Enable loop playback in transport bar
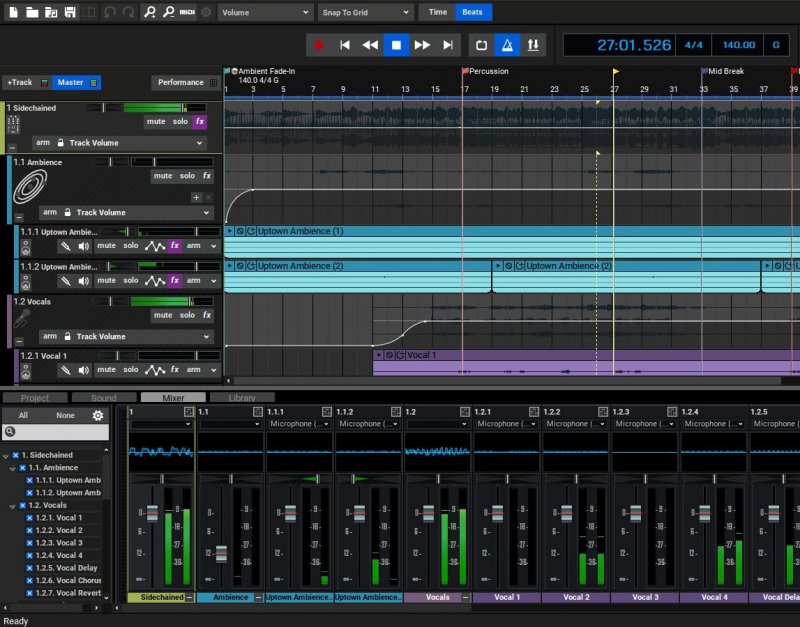 pyautogui.click(x=481, y=45)
